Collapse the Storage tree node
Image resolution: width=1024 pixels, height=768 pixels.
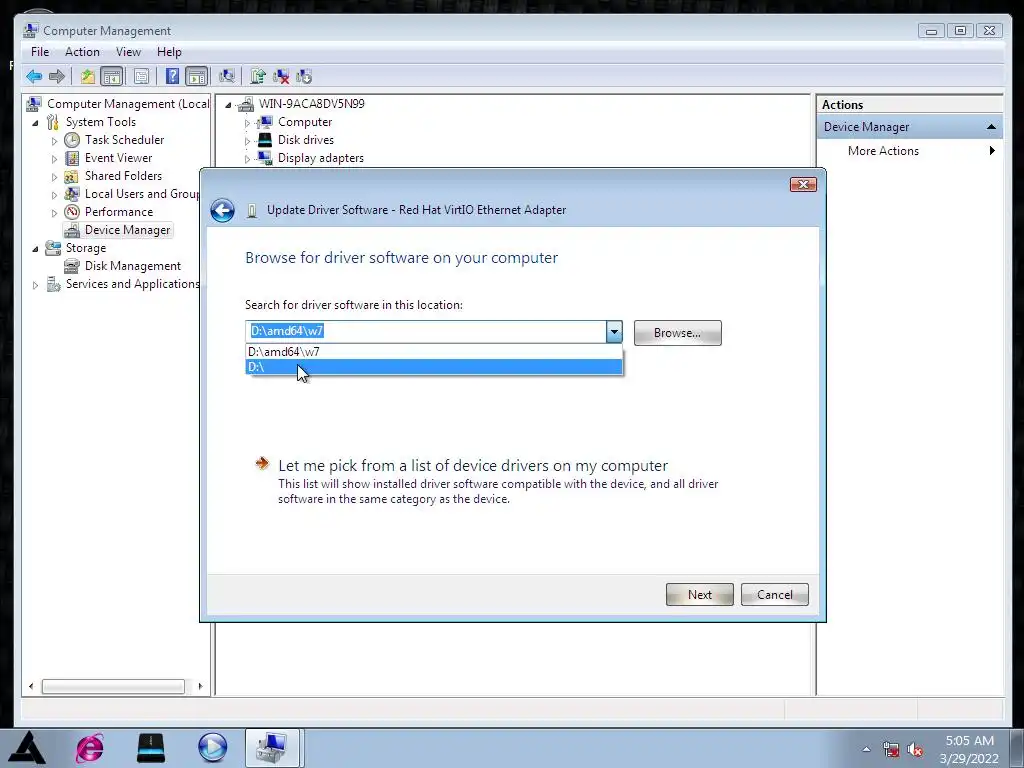[x=35, y=249]
